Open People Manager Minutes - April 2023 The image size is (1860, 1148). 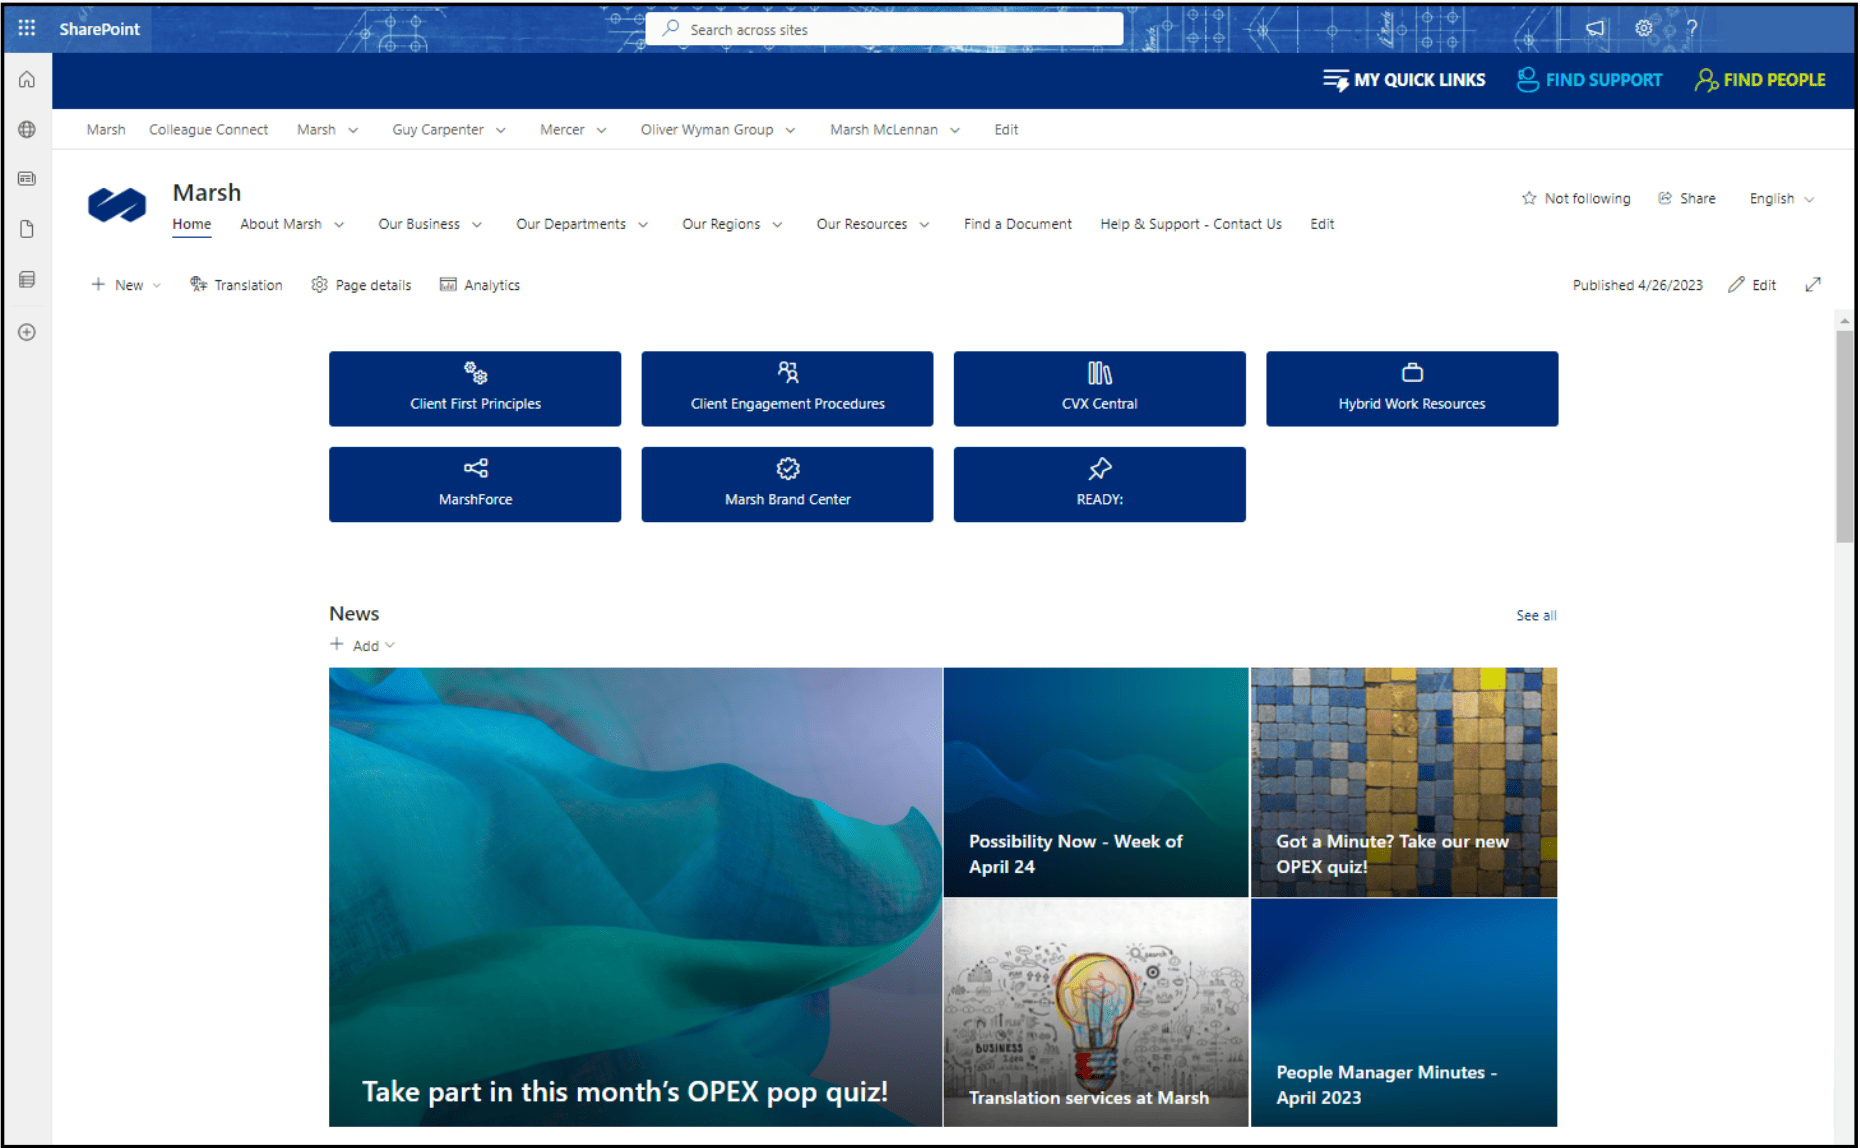tap(1404, 1013)
